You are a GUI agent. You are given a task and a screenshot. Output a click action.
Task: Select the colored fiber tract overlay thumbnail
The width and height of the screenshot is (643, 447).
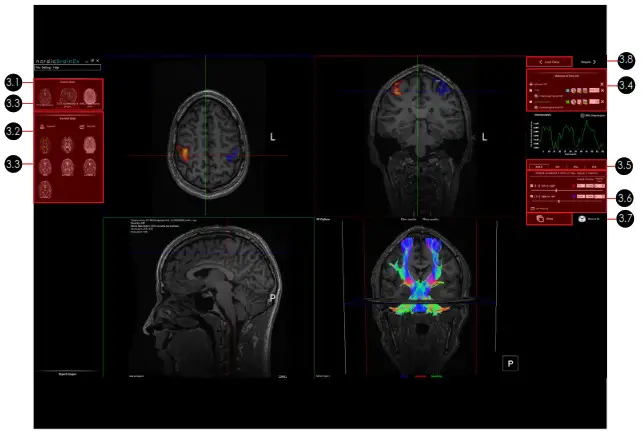[45, 145]
